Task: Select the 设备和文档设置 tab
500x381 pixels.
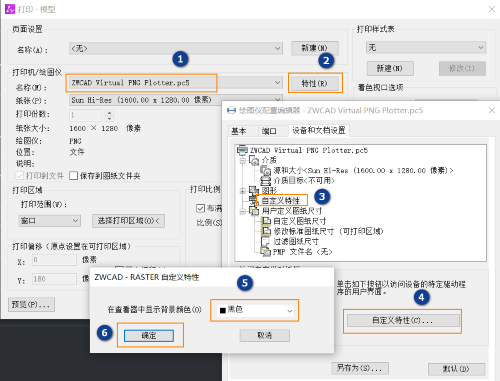Action: click(319, 130)
